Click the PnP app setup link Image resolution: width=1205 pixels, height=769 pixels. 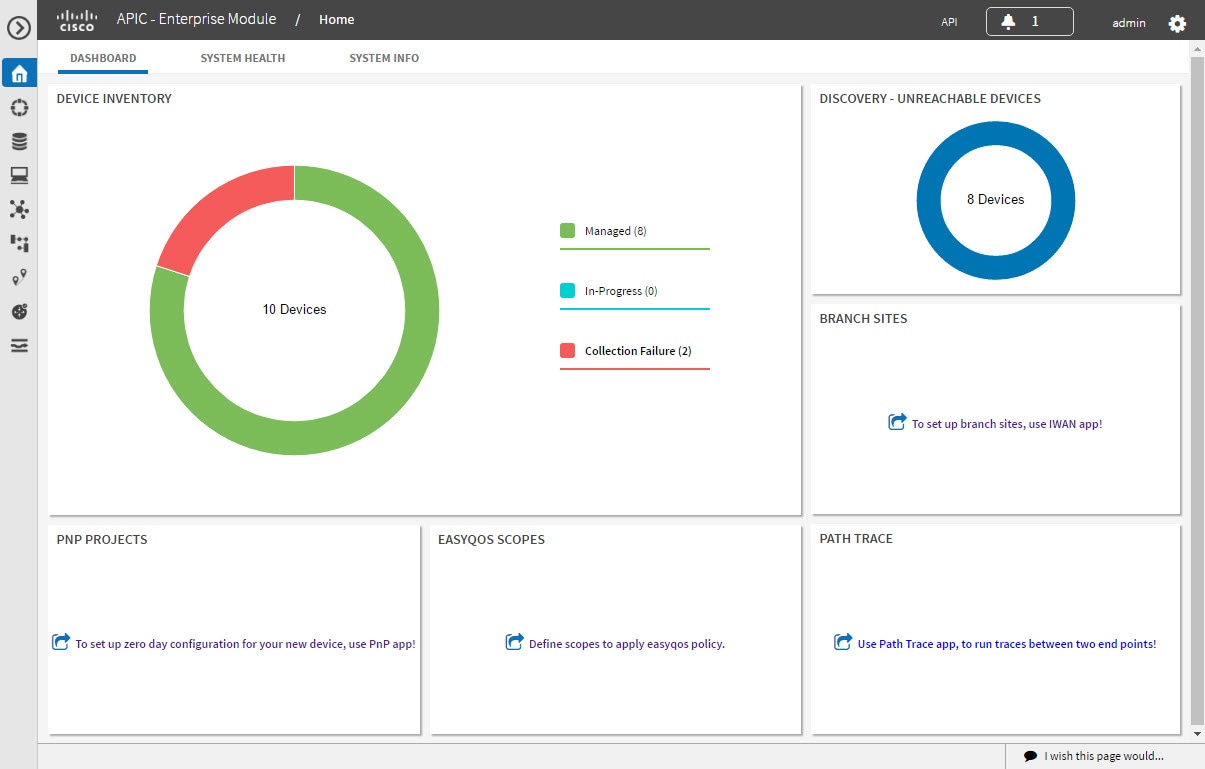[x=244, y=644]
